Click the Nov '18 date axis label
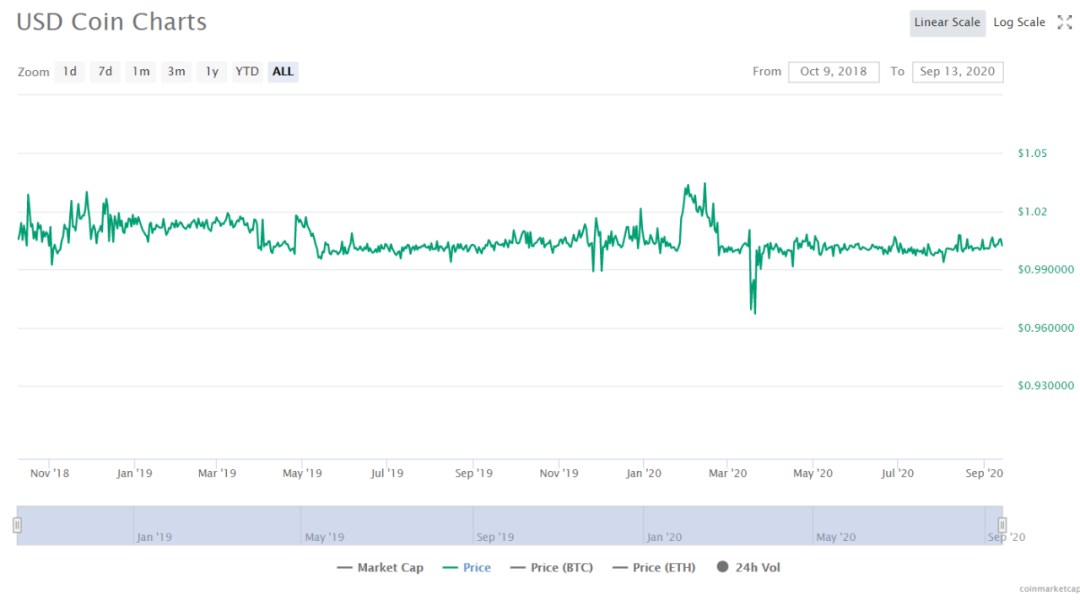Image resolution: width=1080 pixels, height=606 pixels. pyautogui.click(x=50, y=474)
